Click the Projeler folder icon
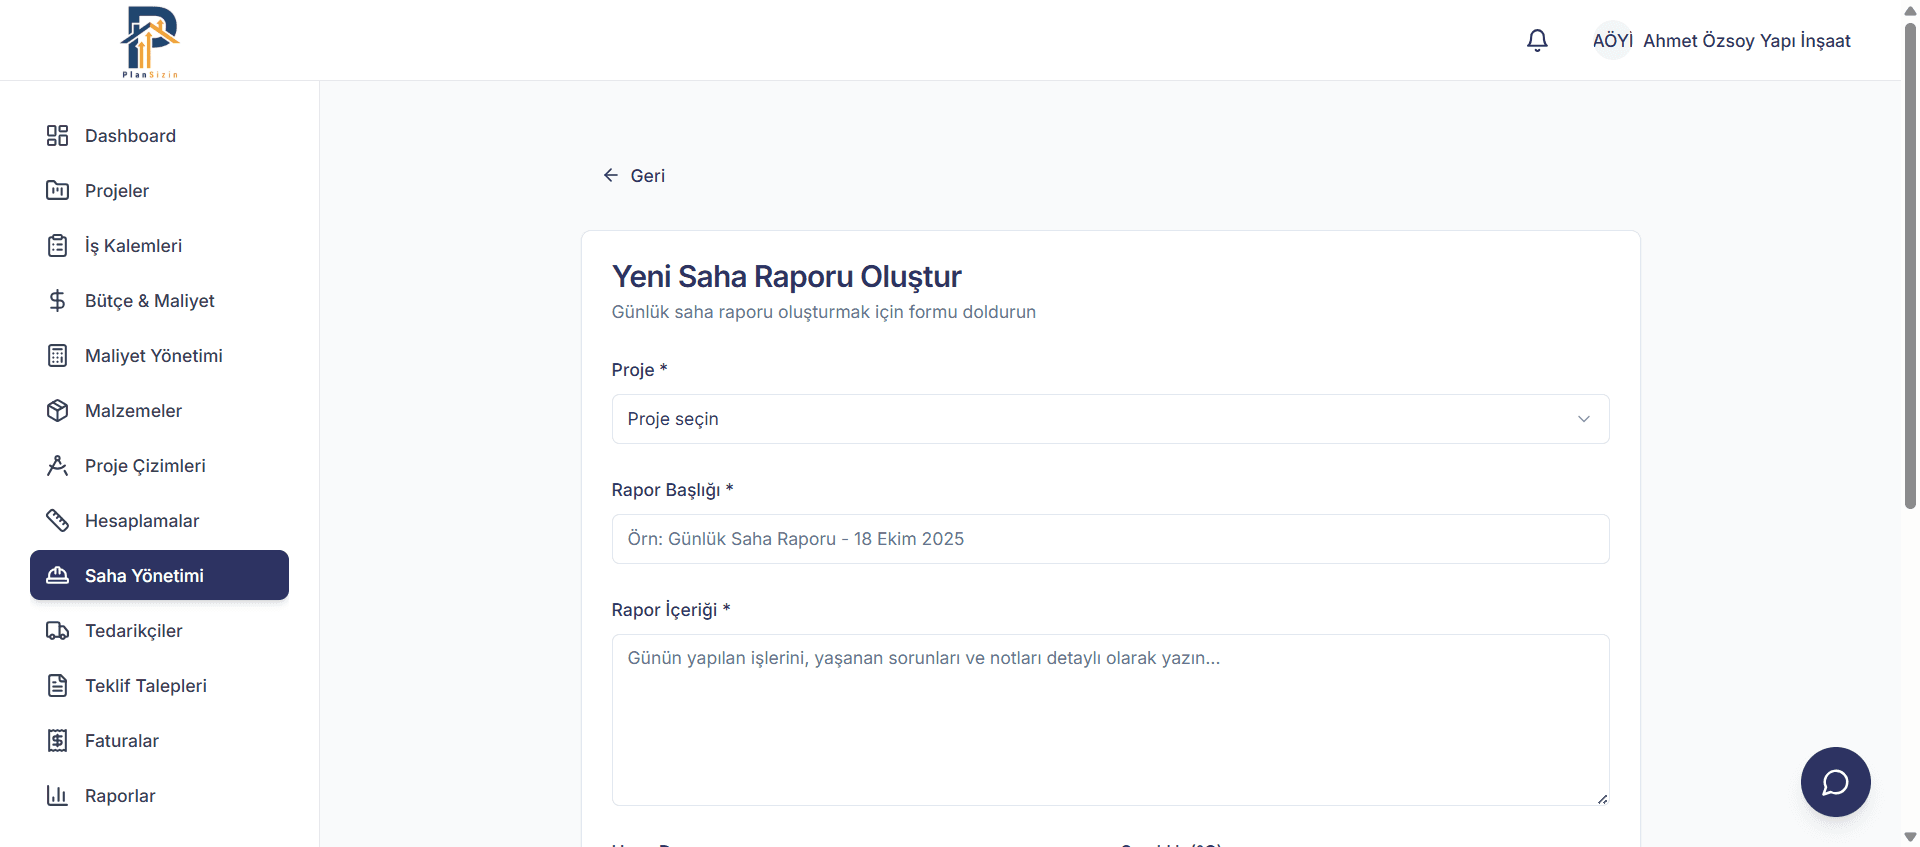This screenshot has height=847, width=1920. pos(57,191)
